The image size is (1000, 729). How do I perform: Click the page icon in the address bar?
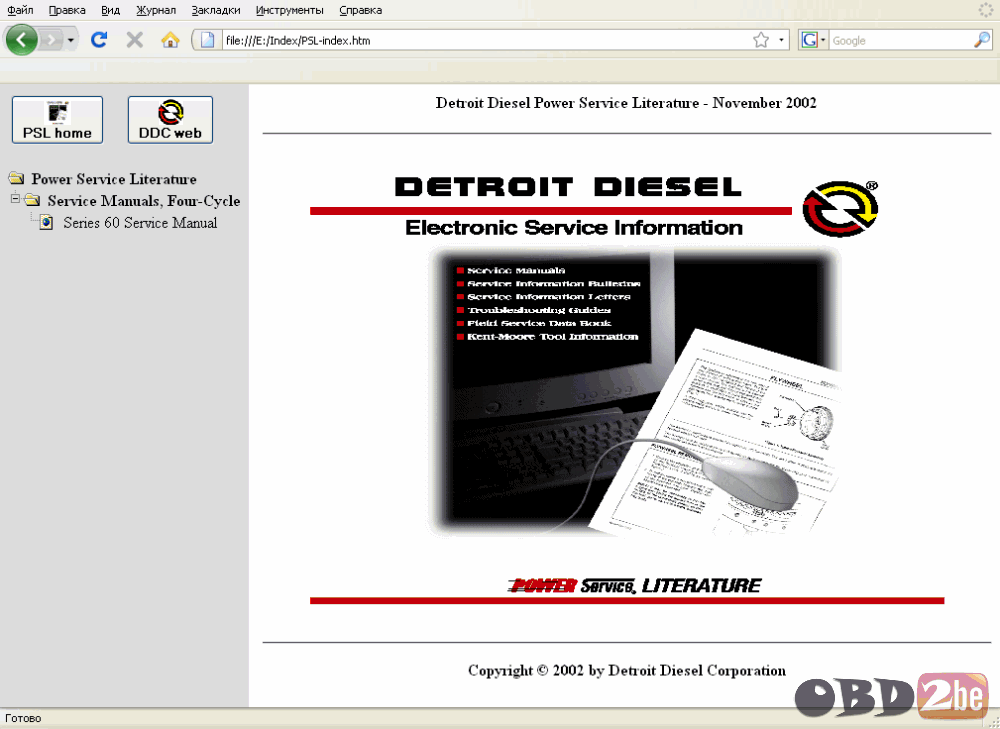[x=208, y=40]
